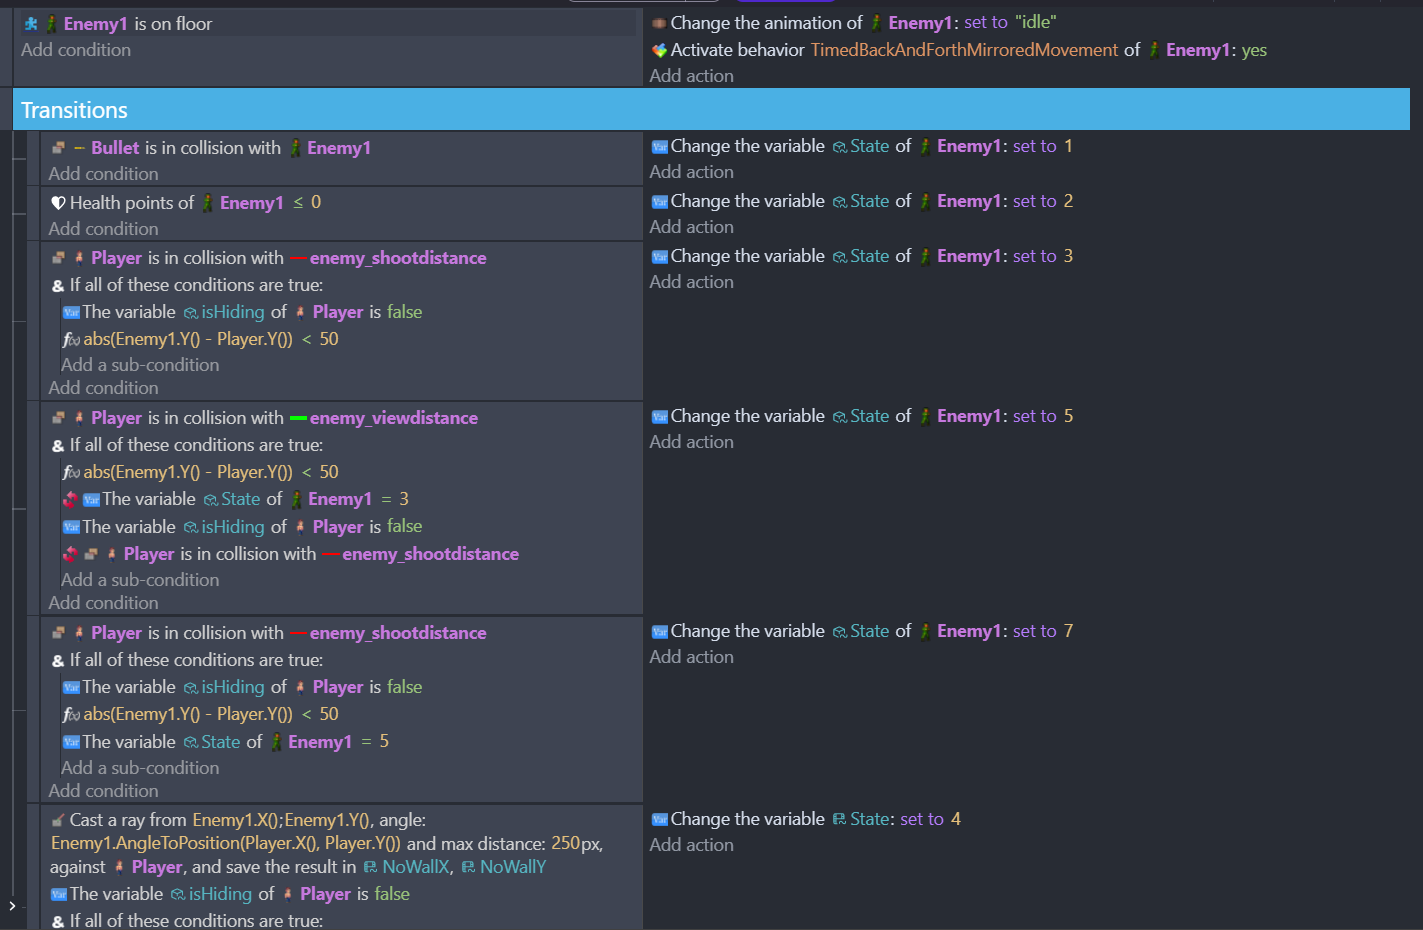
Task: Select the 'Change the variable State: set to 2' action
Action: (860, 202)
